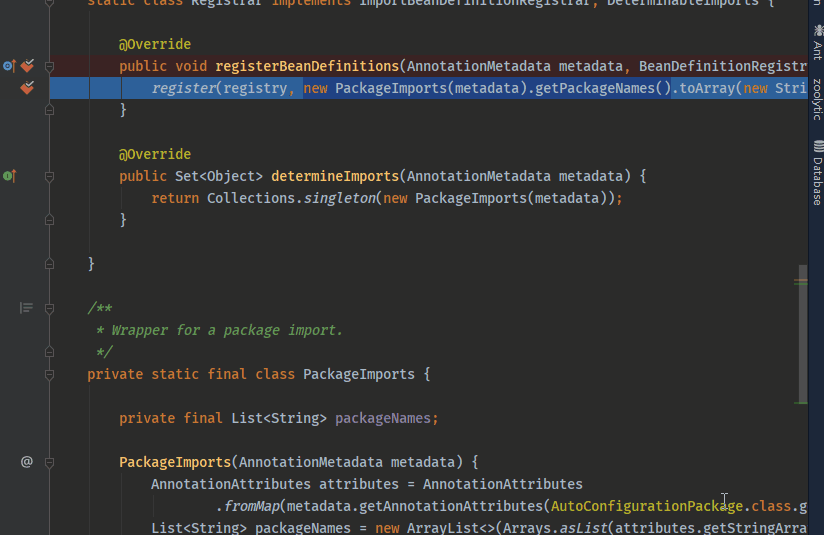Click fold end marker below register call
This screenshot has height=535, width=824.
point(49,110)
